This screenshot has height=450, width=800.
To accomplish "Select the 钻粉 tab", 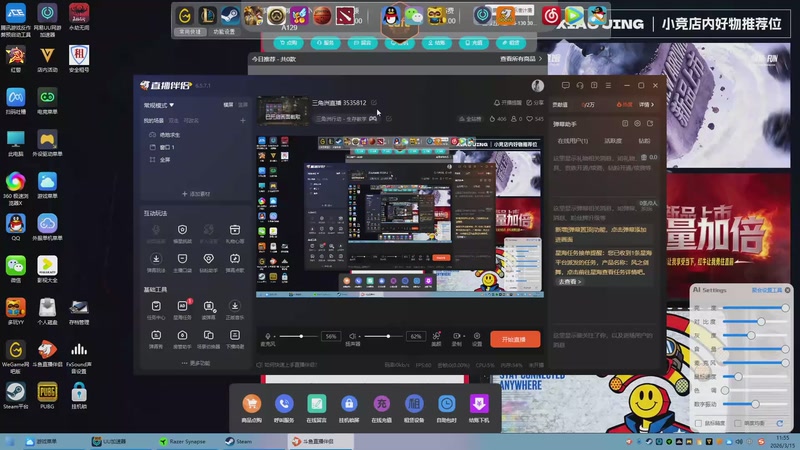I will coord(644,141).
